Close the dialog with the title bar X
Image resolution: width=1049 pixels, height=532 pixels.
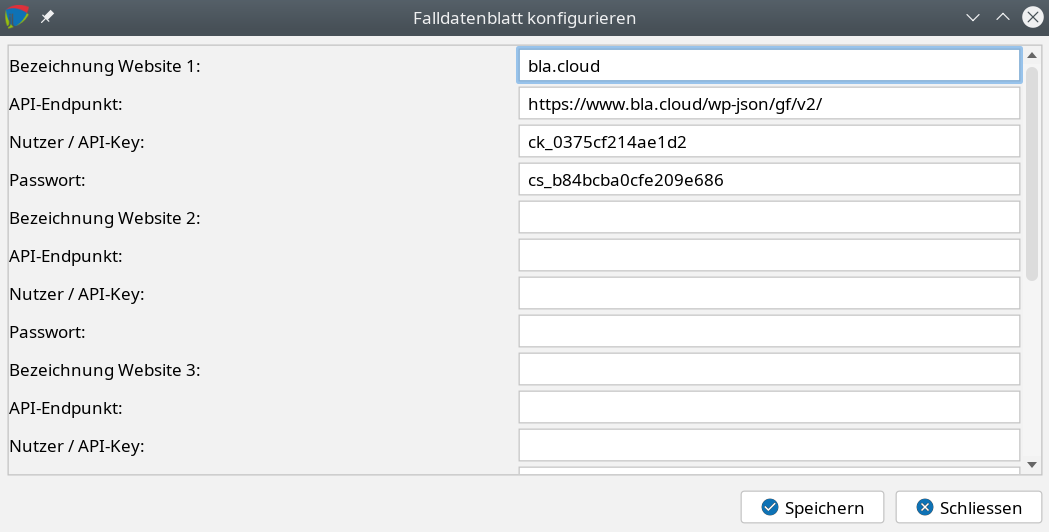[1033, 17]
